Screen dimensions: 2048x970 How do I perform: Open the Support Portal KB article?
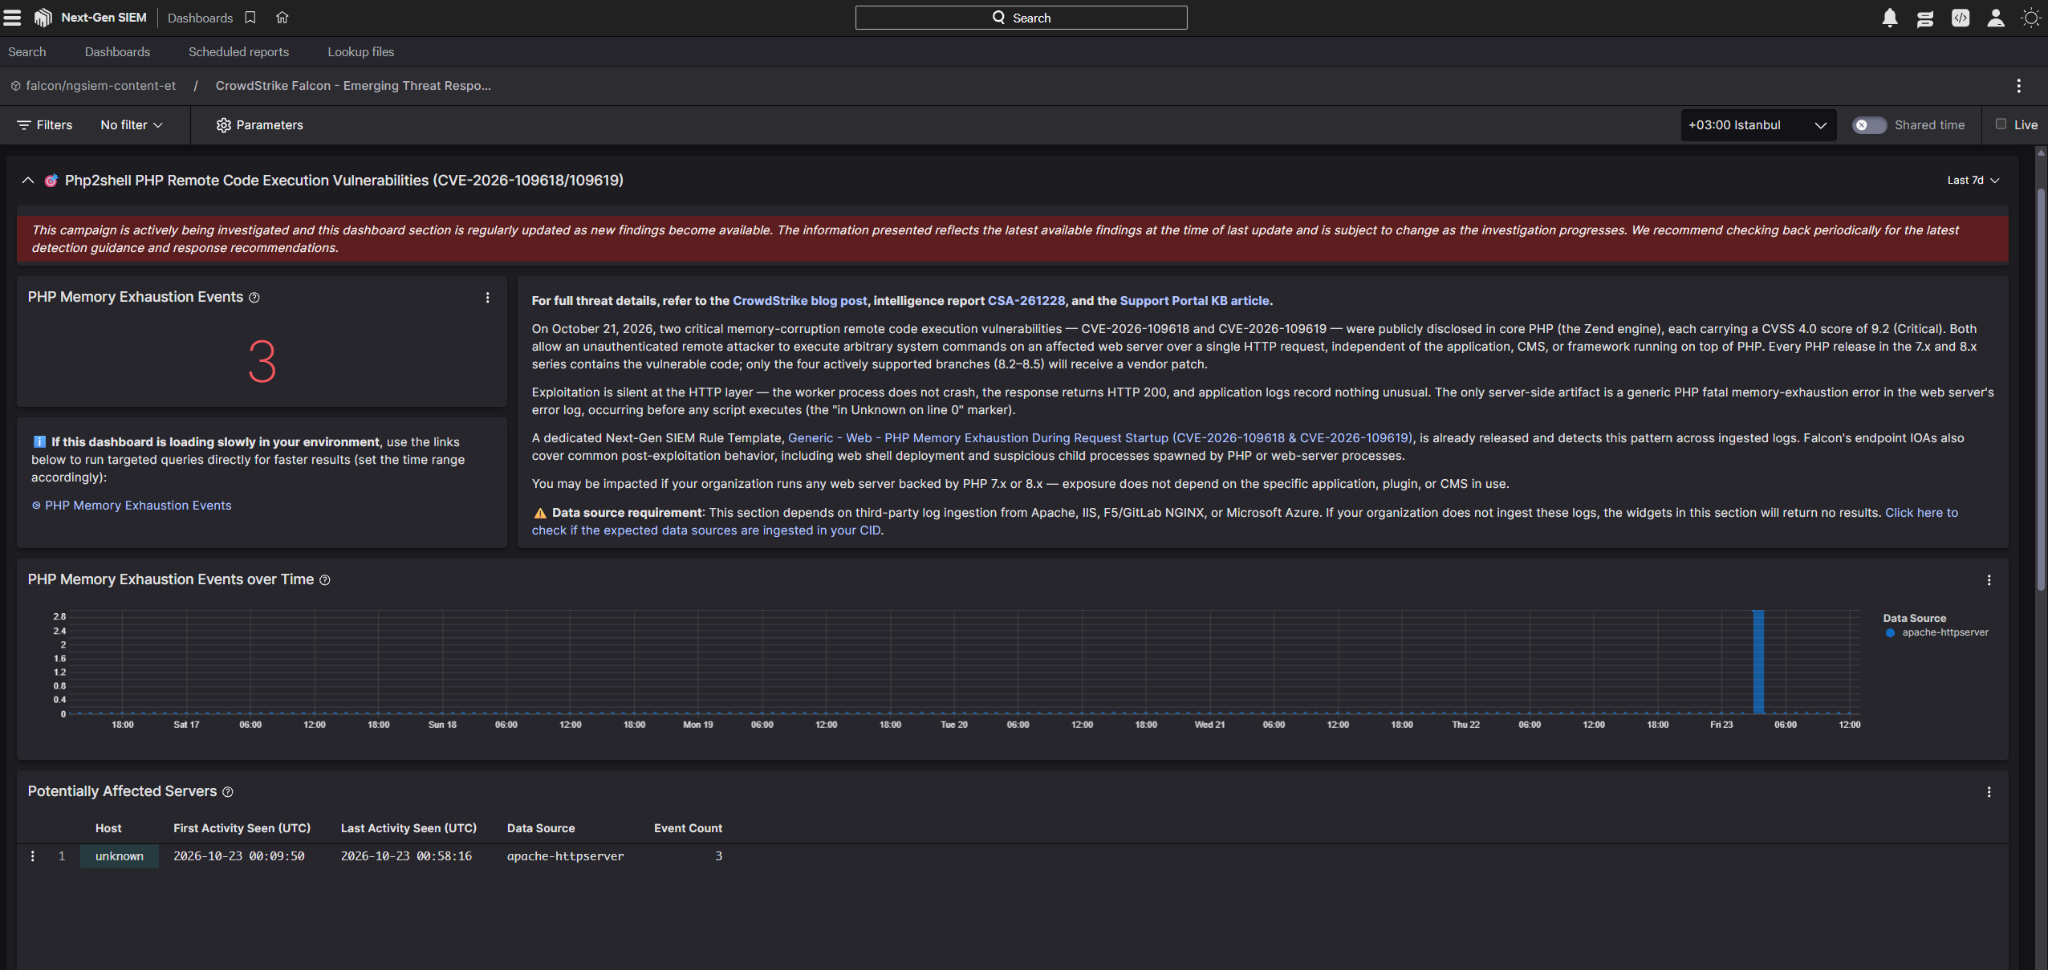[1194, 301]
